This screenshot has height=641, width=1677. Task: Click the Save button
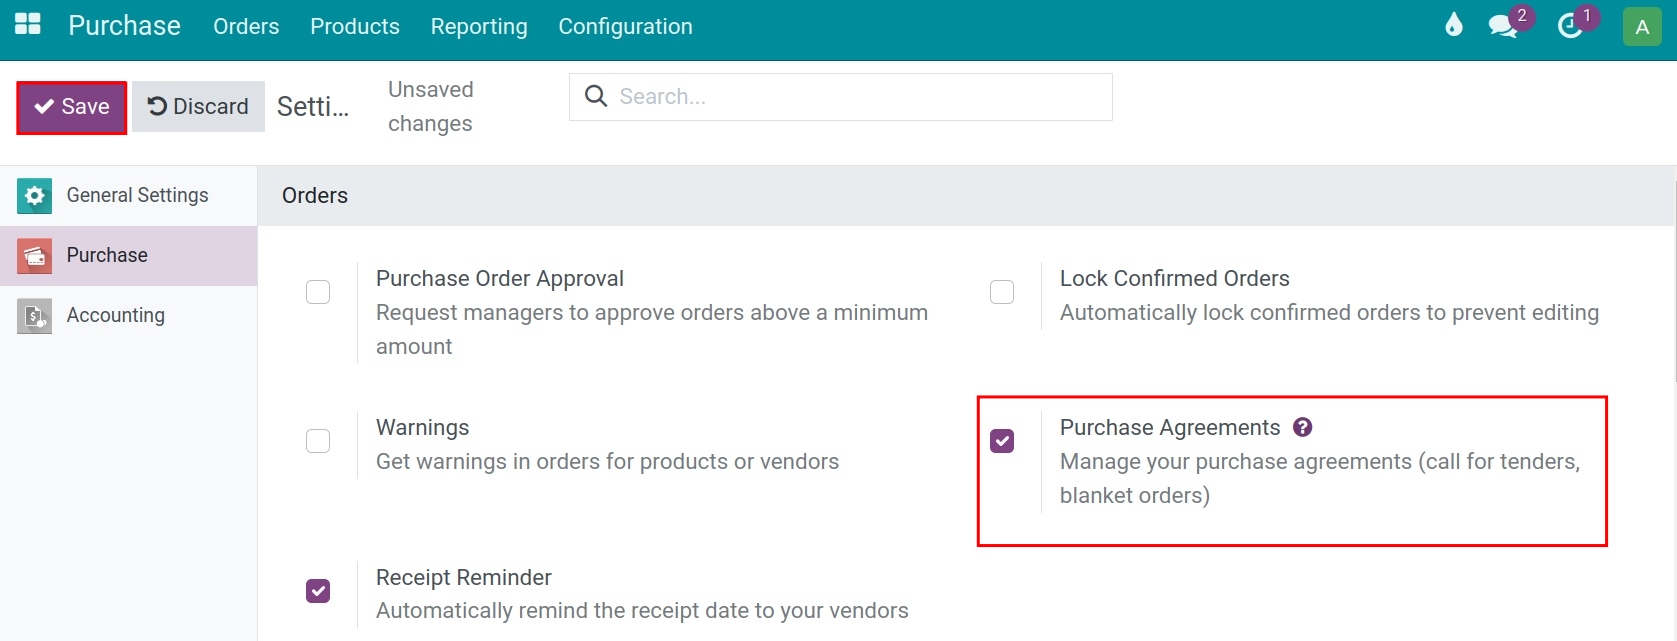[x=72, y=107]
